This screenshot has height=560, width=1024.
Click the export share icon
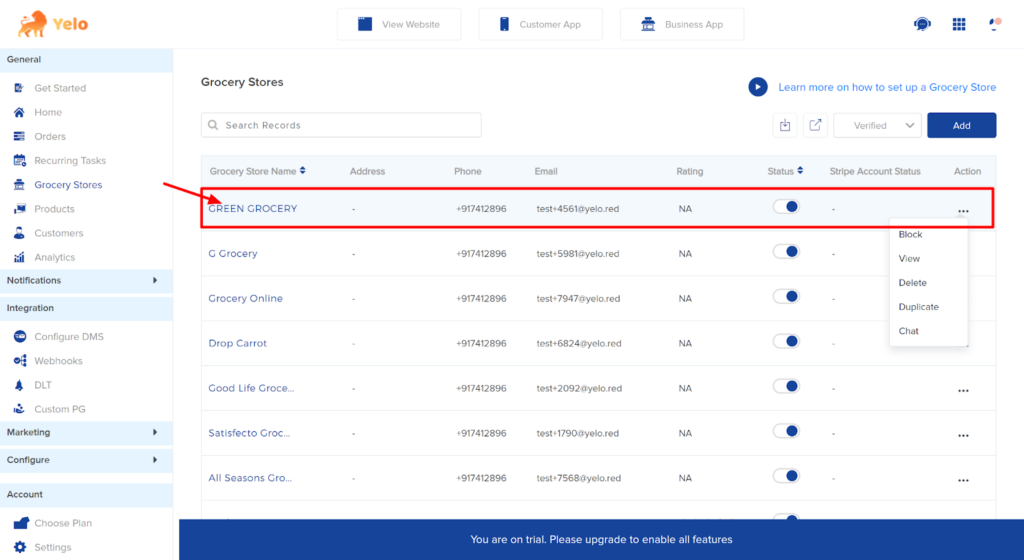[x=816, y=125]
